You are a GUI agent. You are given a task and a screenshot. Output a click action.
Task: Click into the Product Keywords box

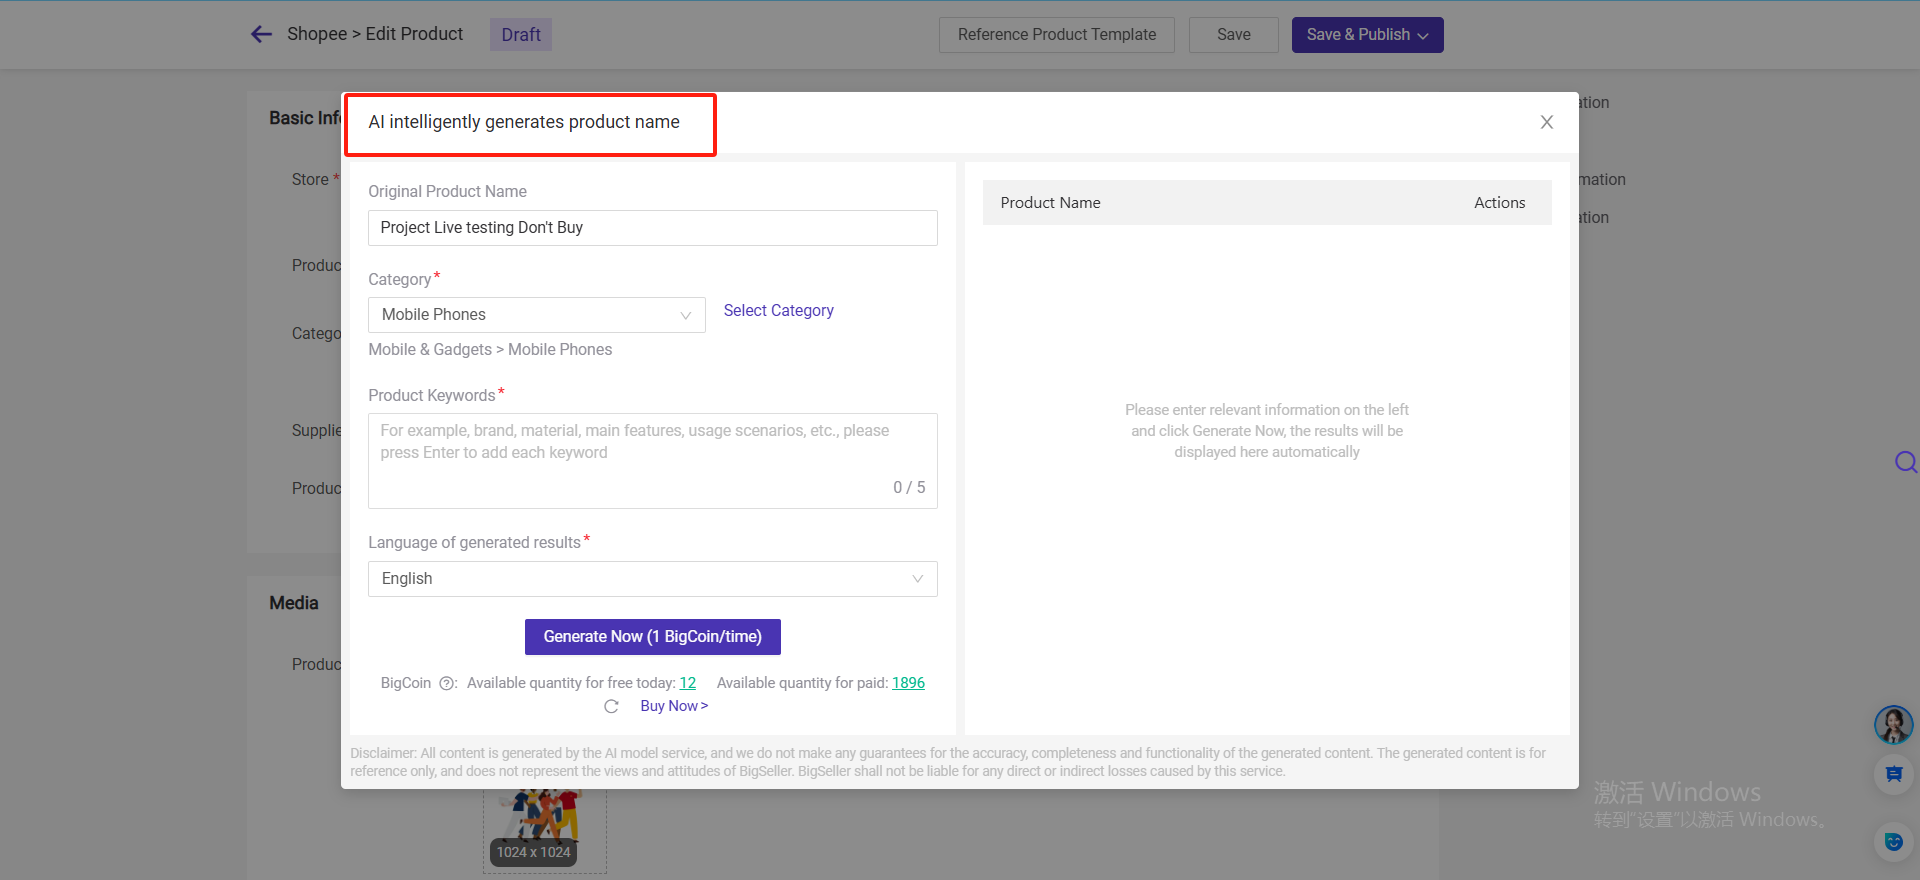pyautogui.click(x=652, y=460)
